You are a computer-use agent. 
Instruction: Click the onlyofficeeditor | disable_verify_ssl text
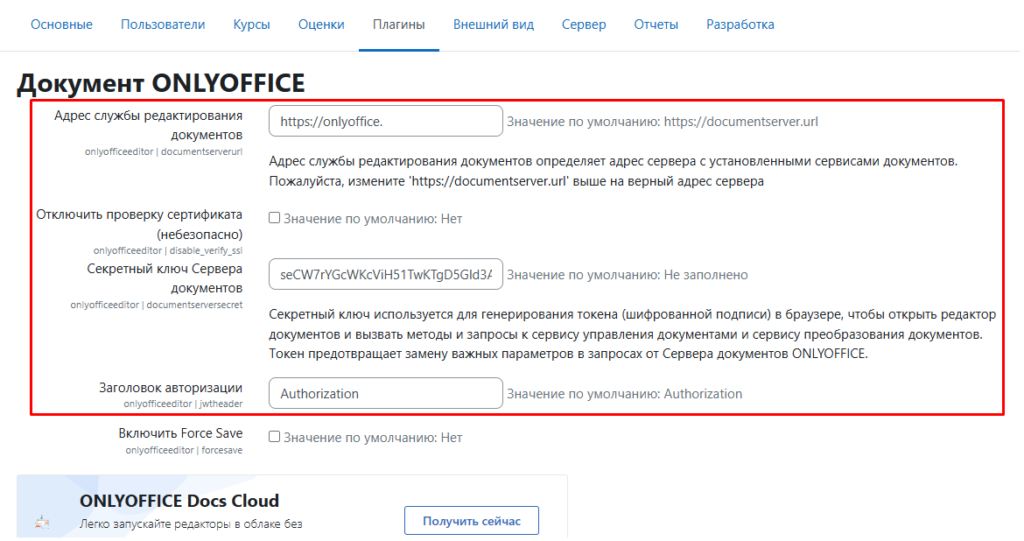tap(168, 250)
